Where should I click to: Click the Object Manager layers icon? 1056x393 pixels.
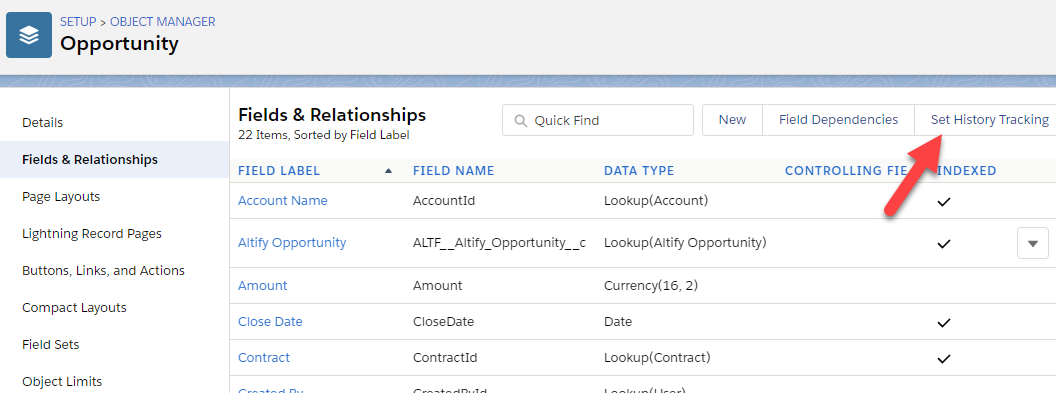tap(29, 34)
